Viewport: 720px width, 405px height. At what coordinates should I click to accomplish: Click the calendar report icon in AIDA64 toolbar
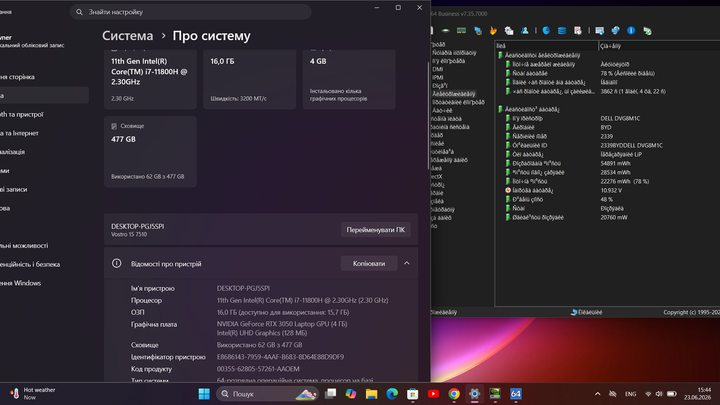tap(578, 31)
